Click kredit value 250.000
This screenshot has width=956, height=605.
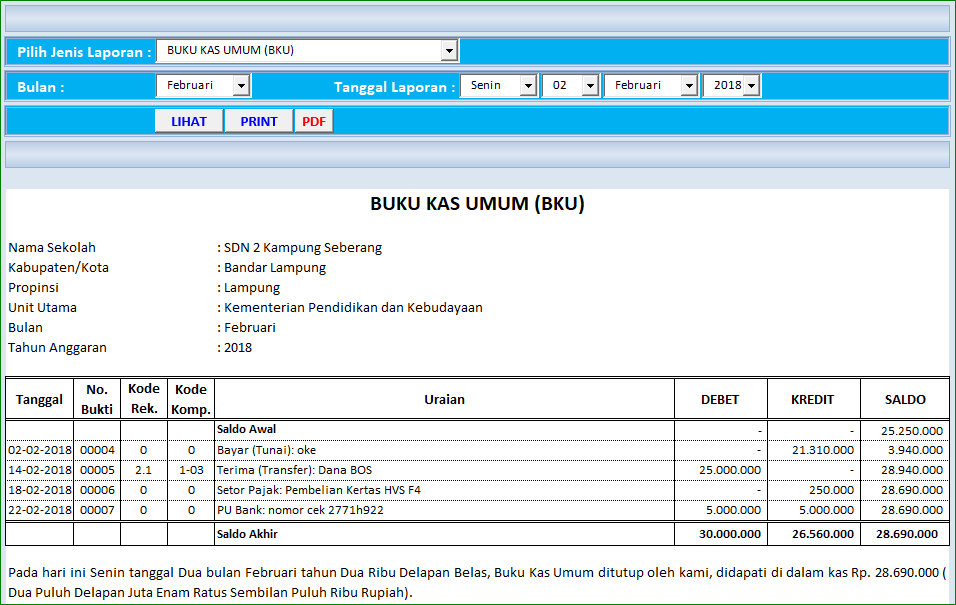click(x=831, y=490)
